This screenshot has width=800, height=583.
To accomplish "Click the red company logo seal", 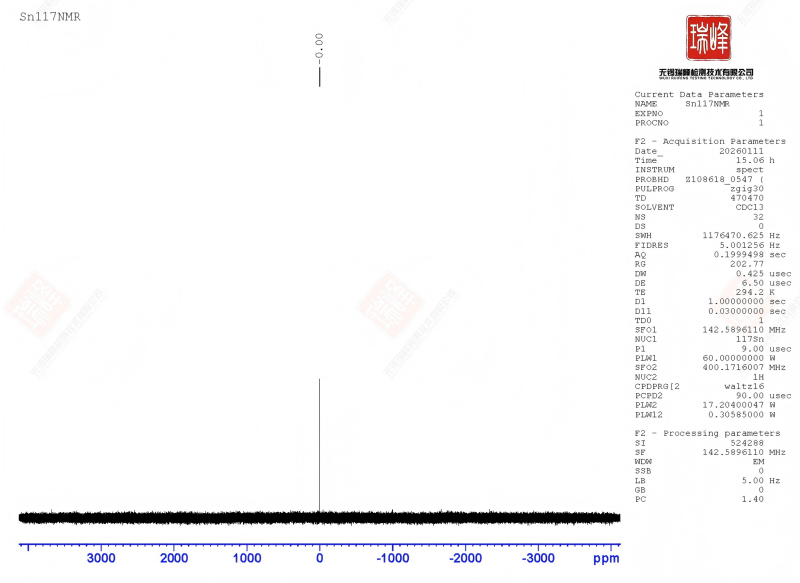I will tap(707, 38).
